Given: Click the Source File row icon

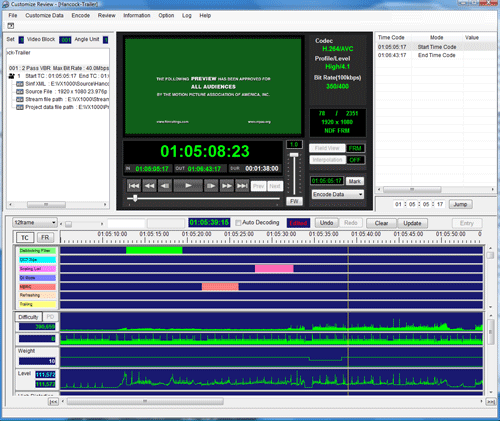Looking at the screenshot, I should click(20, 91).
